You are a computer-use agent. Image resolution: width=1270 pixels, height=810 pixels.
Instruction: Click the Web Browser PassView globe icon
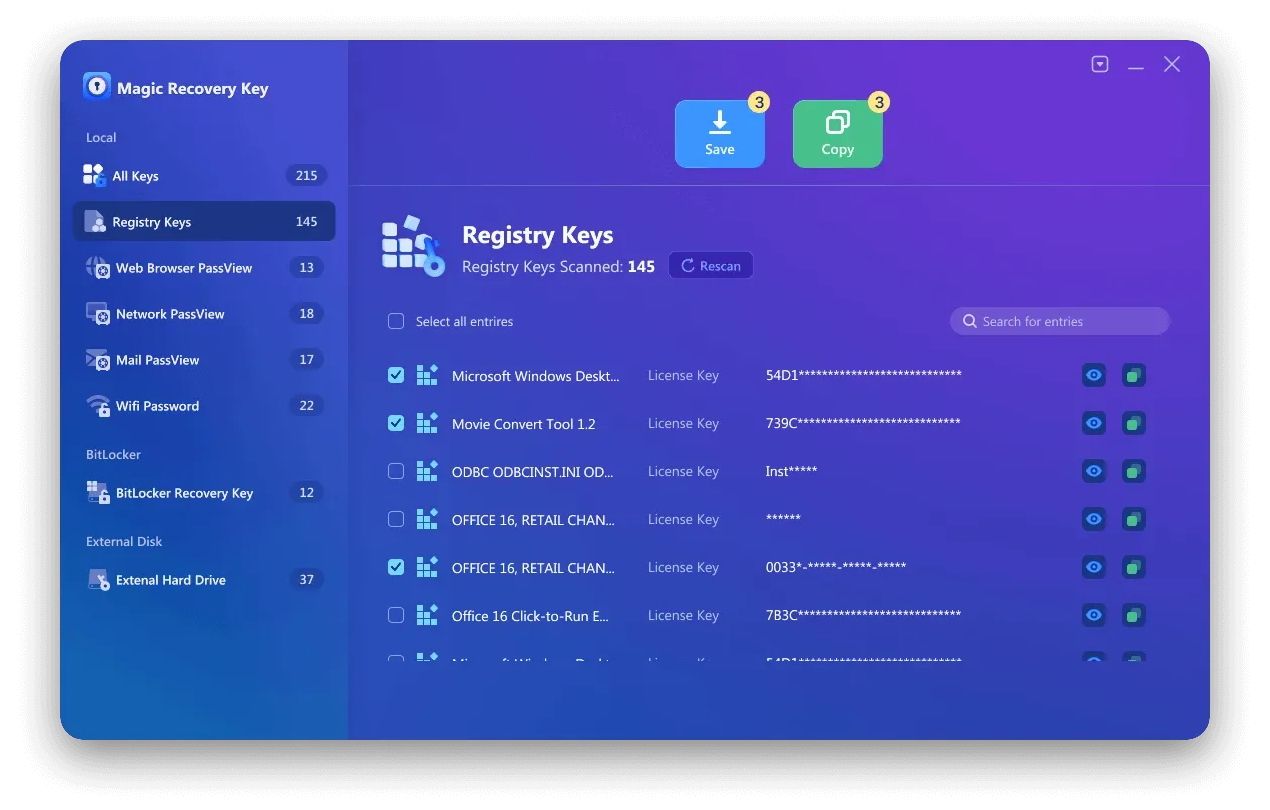(98, 268)
